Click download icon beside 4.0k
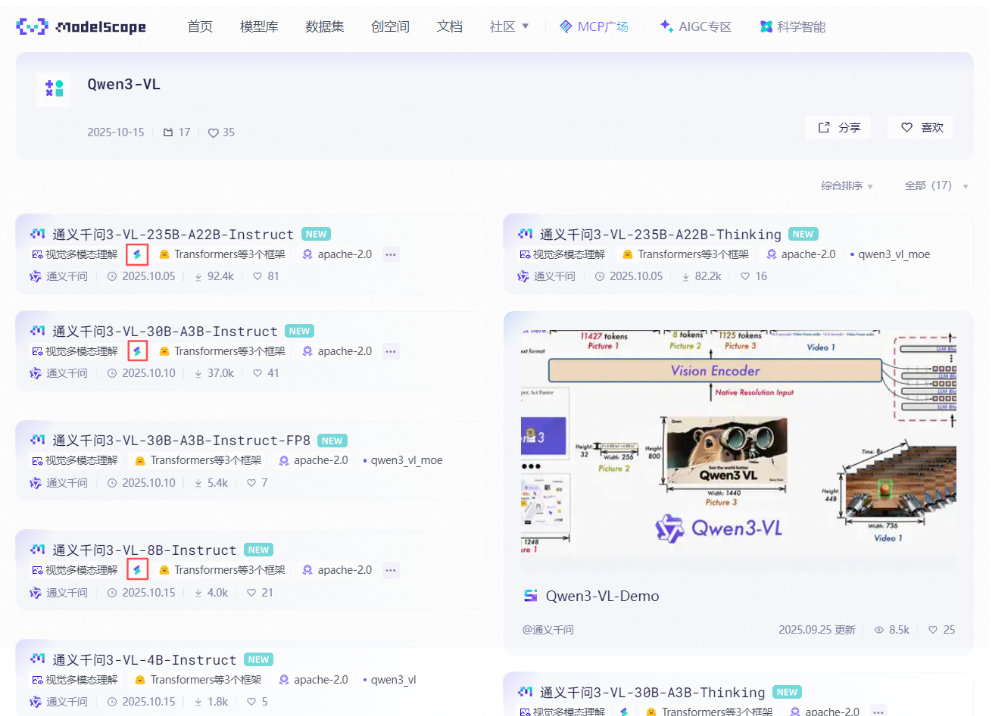 point(198,593)
